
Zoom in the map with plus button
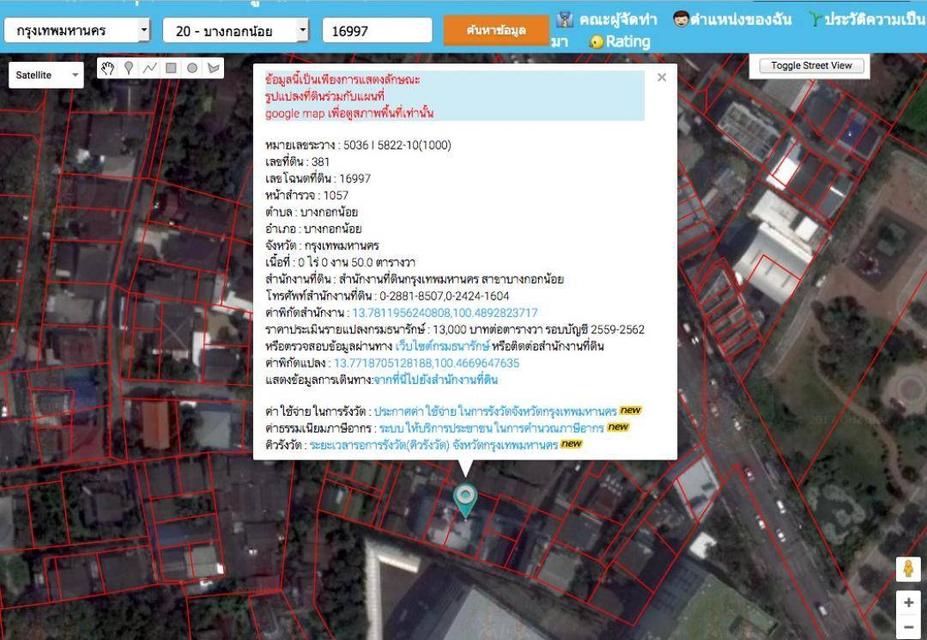pyautogui.click(x=909, y=603)
